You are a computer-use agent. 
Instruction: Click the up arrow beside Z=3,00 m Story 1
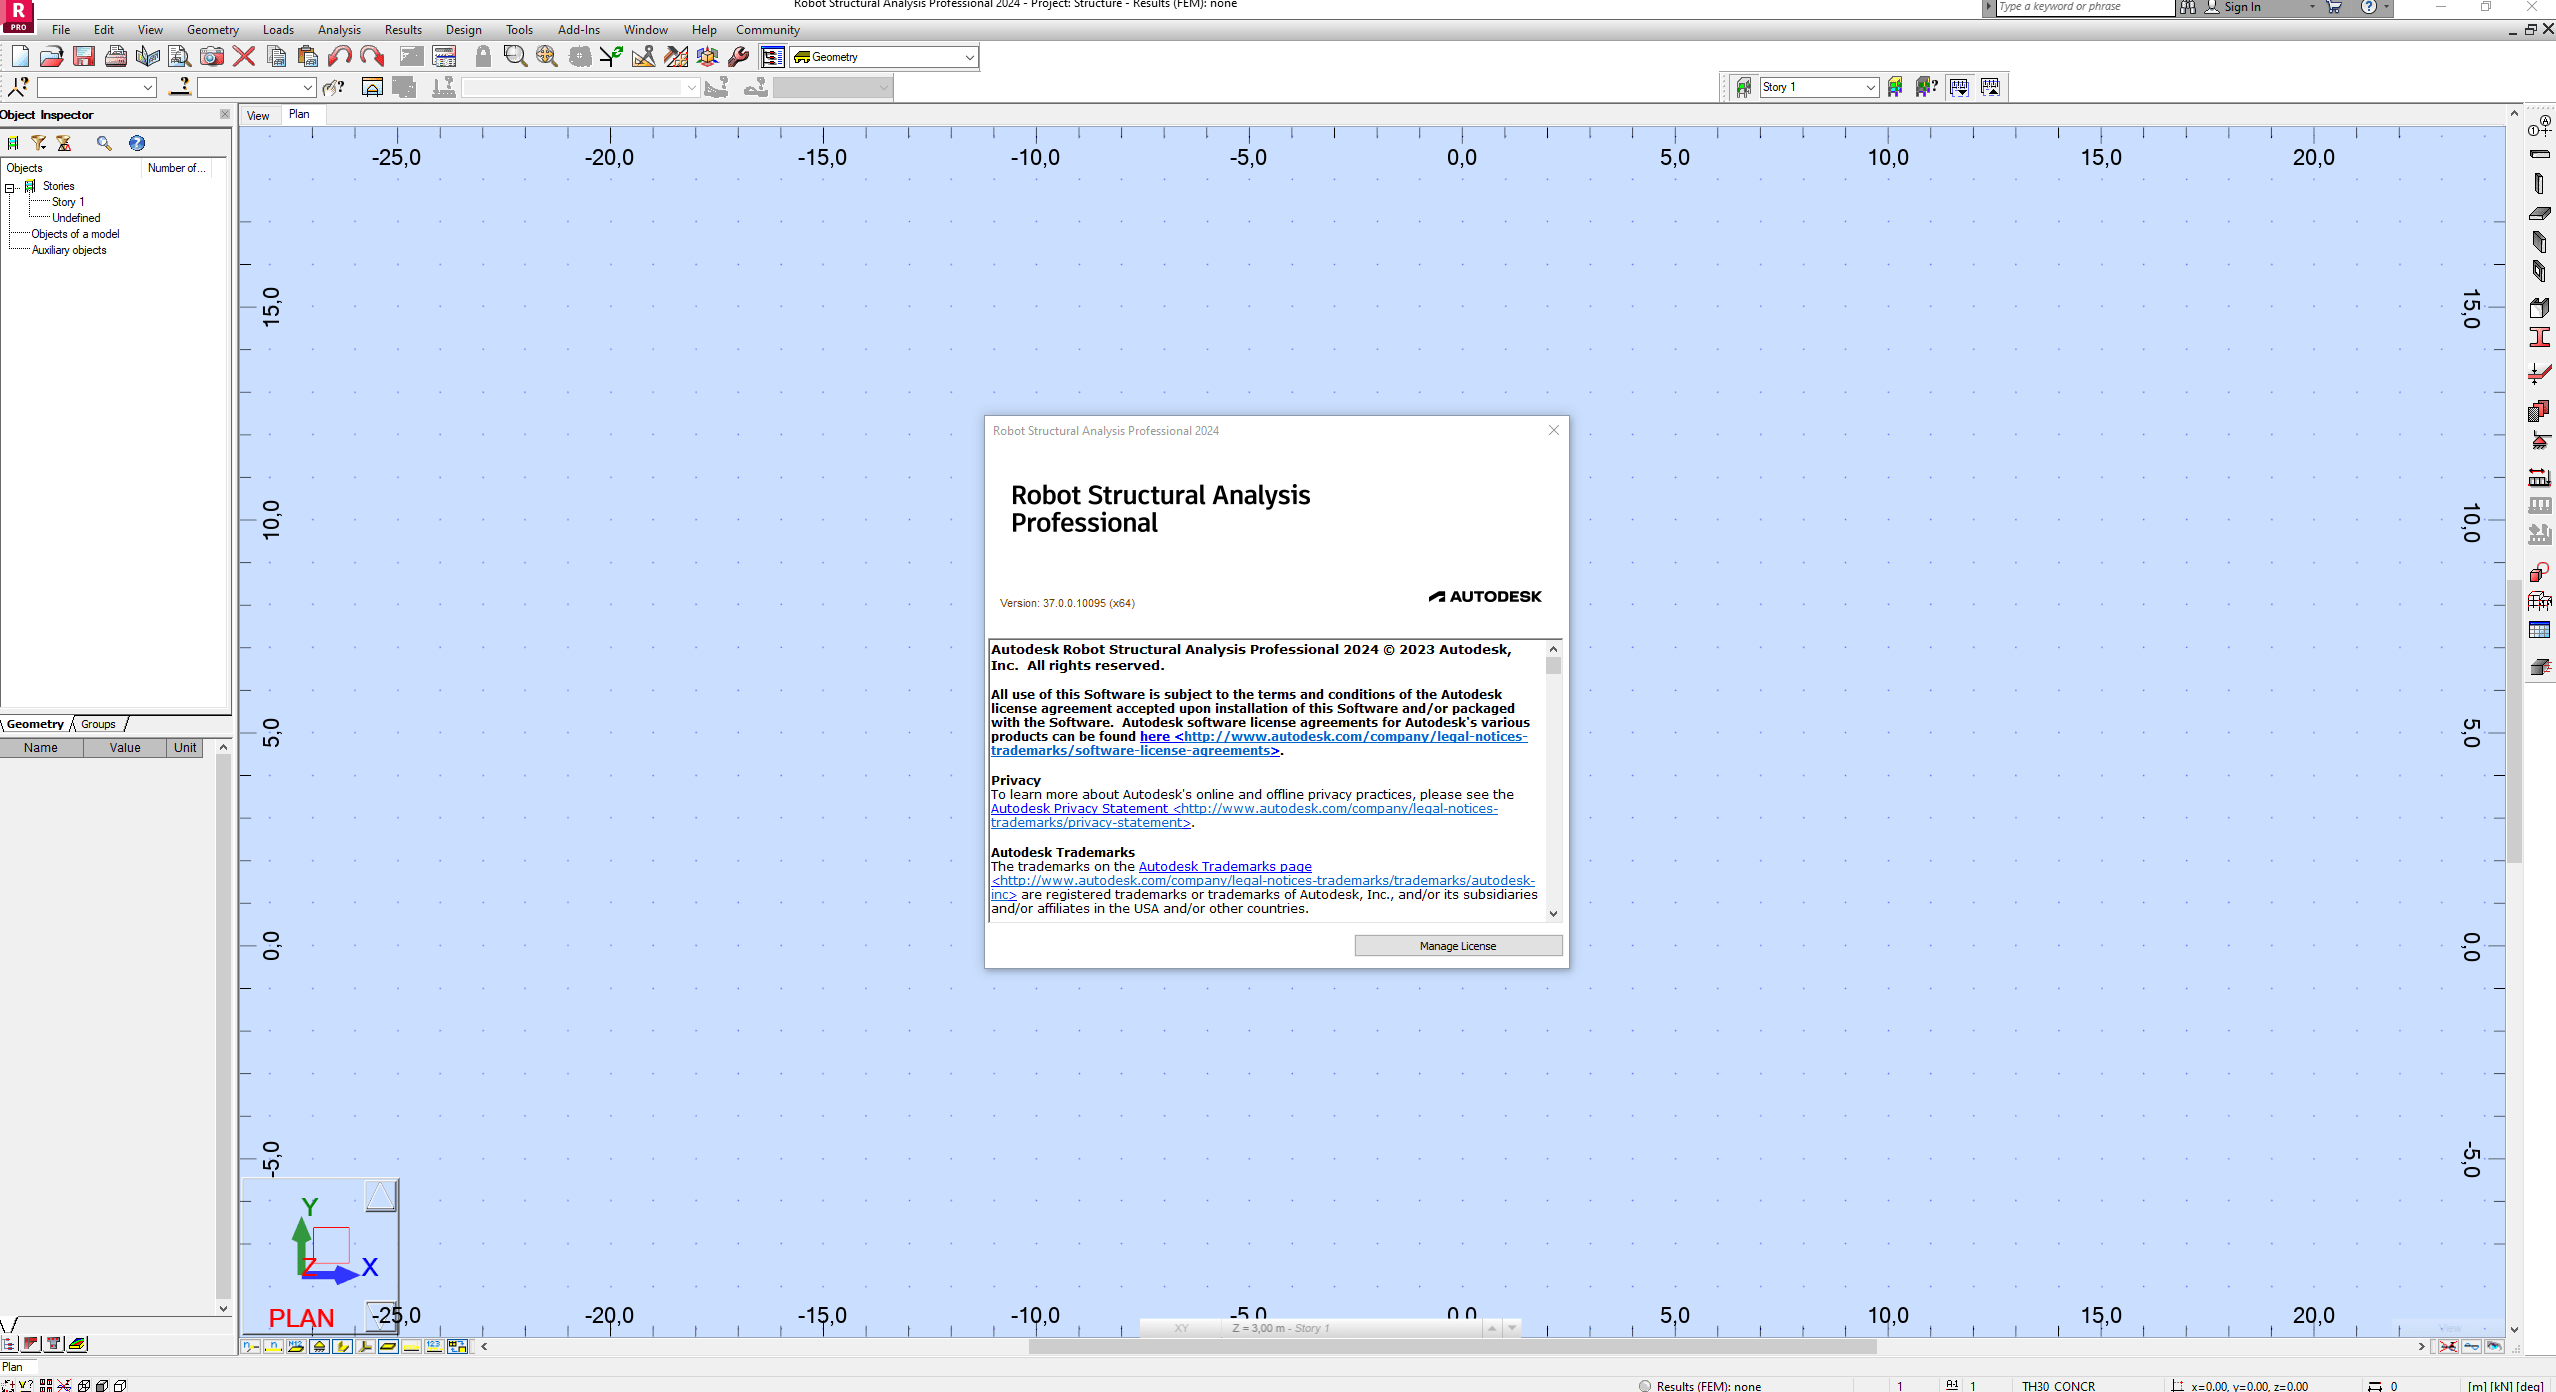[x=1492, y=1328]
